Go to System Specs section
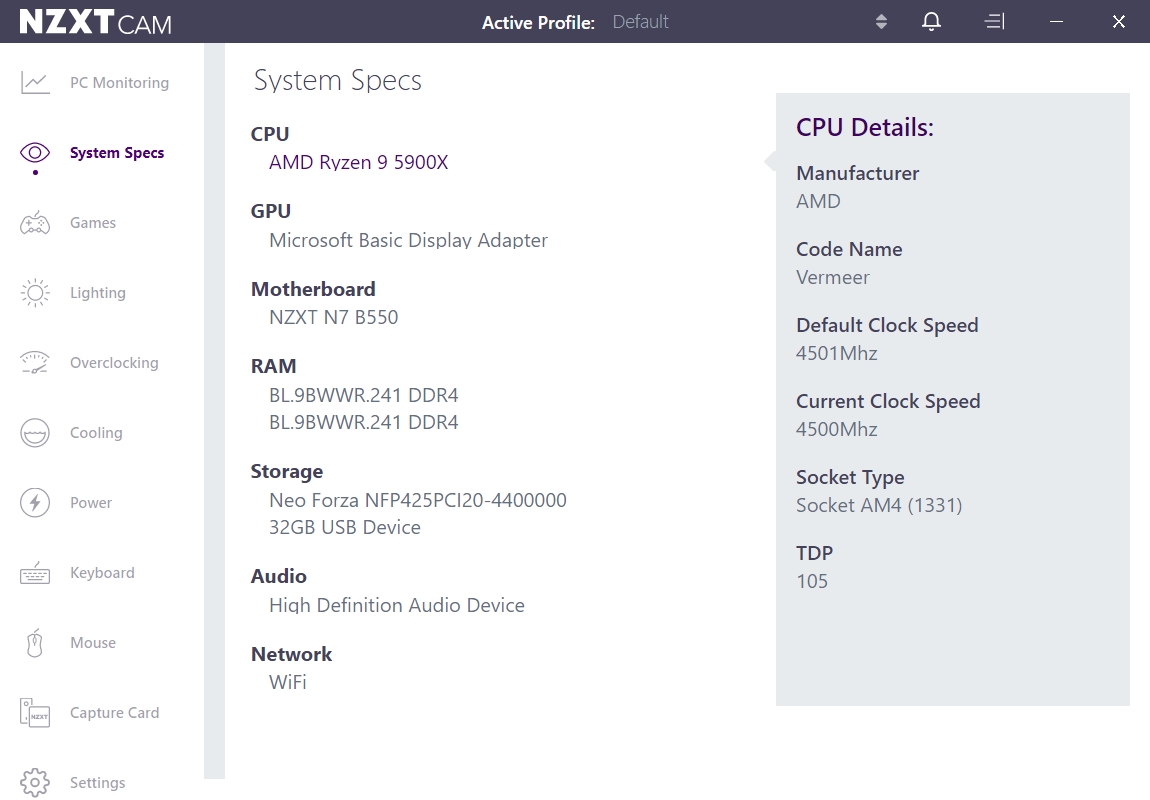 (117, 153)
